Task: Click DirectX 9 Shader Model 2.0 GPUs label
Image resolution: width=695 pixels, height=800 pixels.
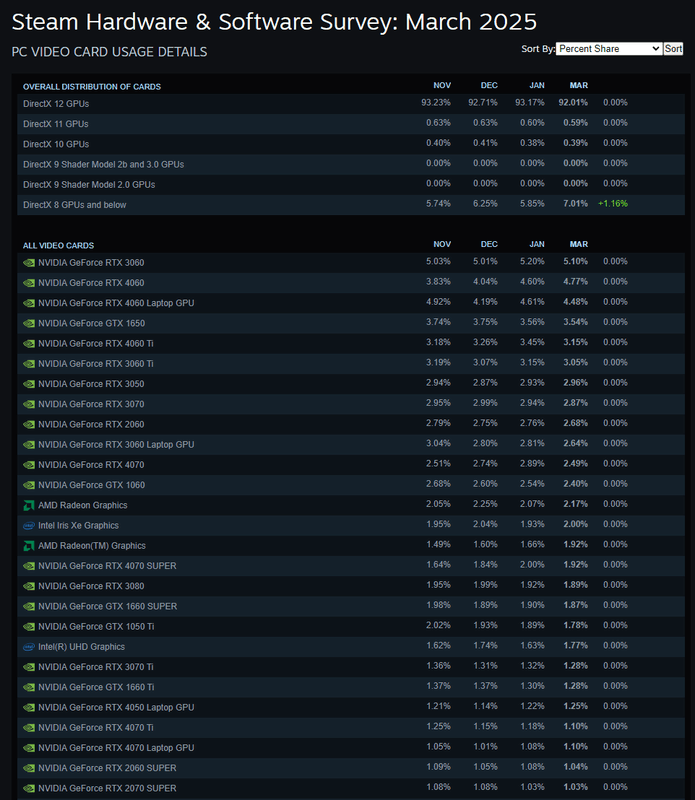Action: click(89, 185)
